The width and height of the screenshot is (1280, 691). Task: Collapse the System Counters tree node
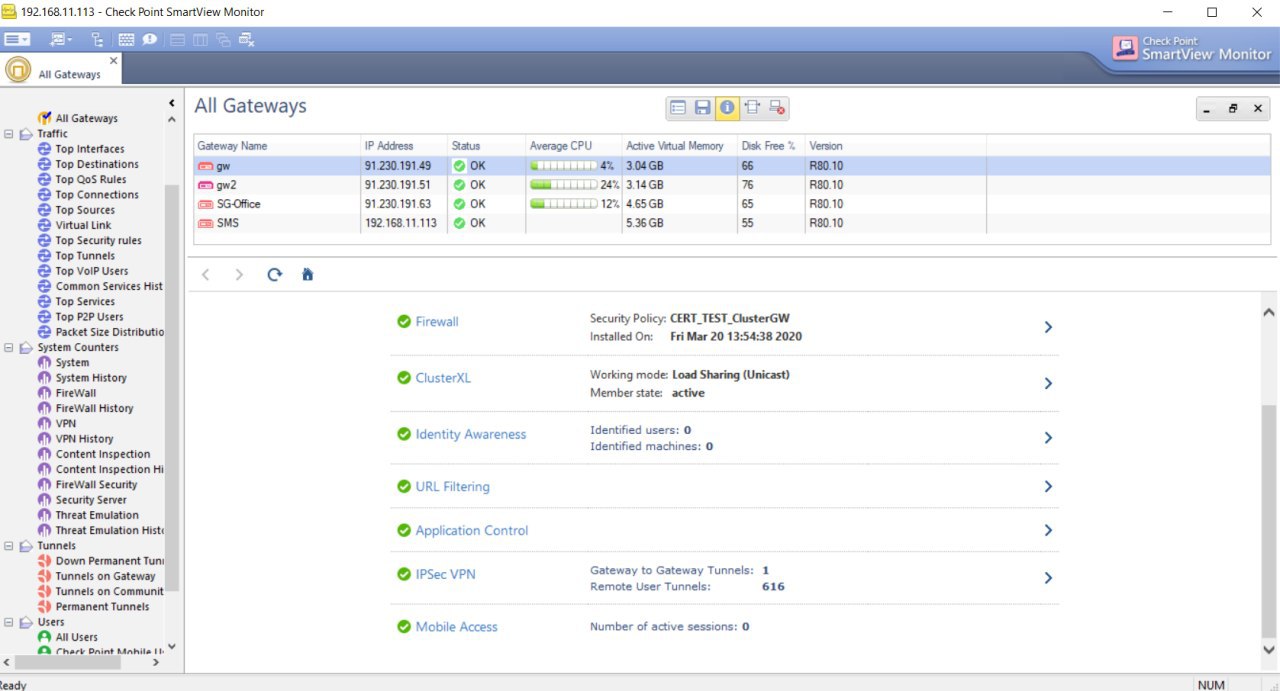pyautogui.click(x=9, y=348)
